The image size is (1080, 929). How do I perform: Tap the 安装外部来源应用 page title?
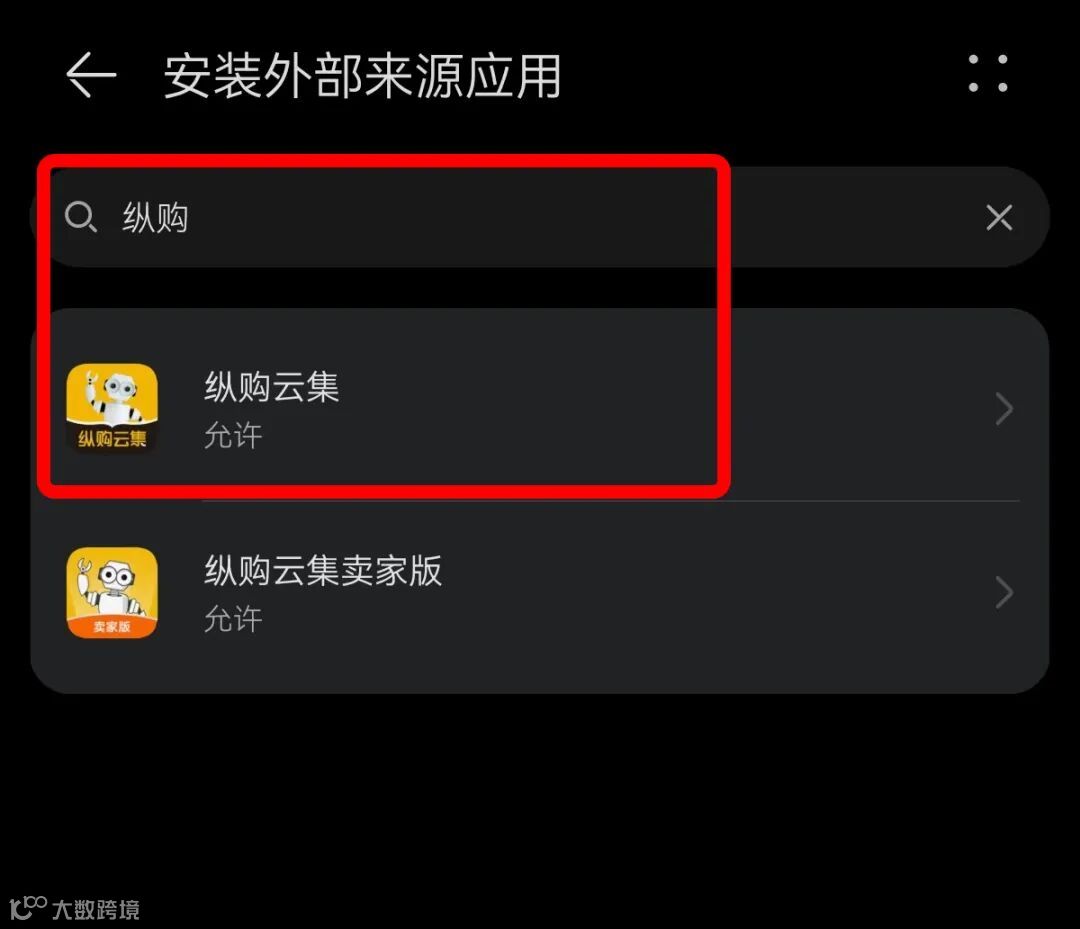click(x=362, y=75)
